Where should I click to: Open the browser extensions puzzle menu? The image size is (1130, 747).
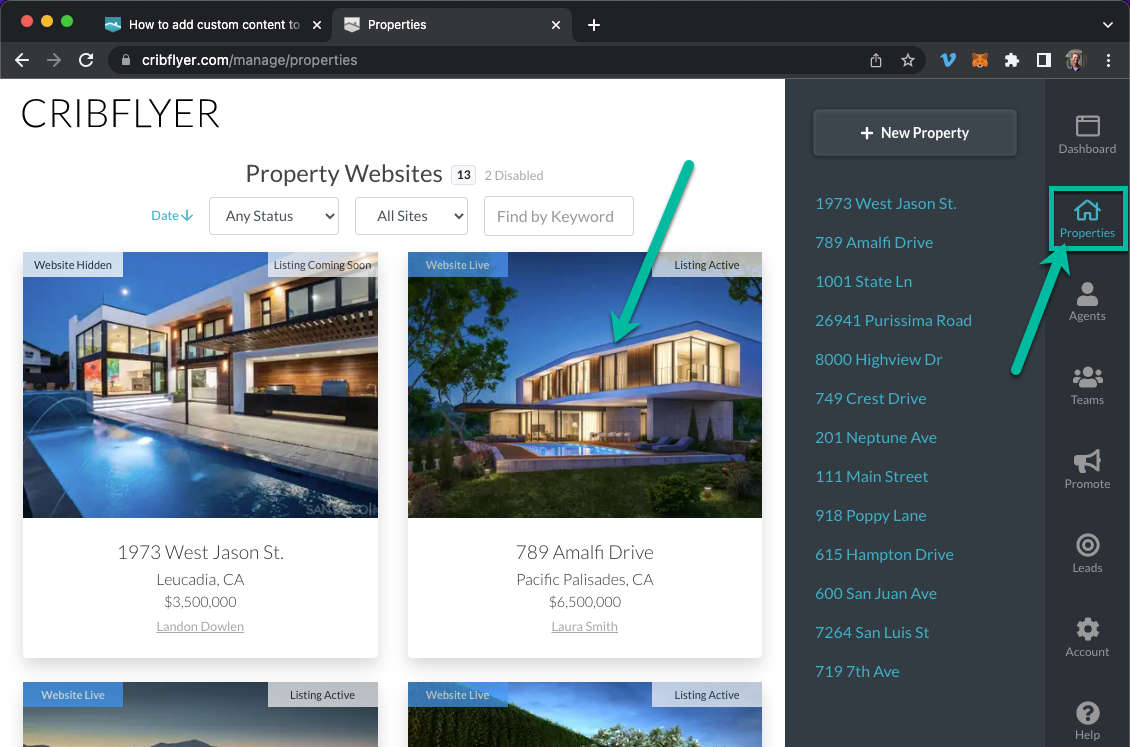point(1011,61)
